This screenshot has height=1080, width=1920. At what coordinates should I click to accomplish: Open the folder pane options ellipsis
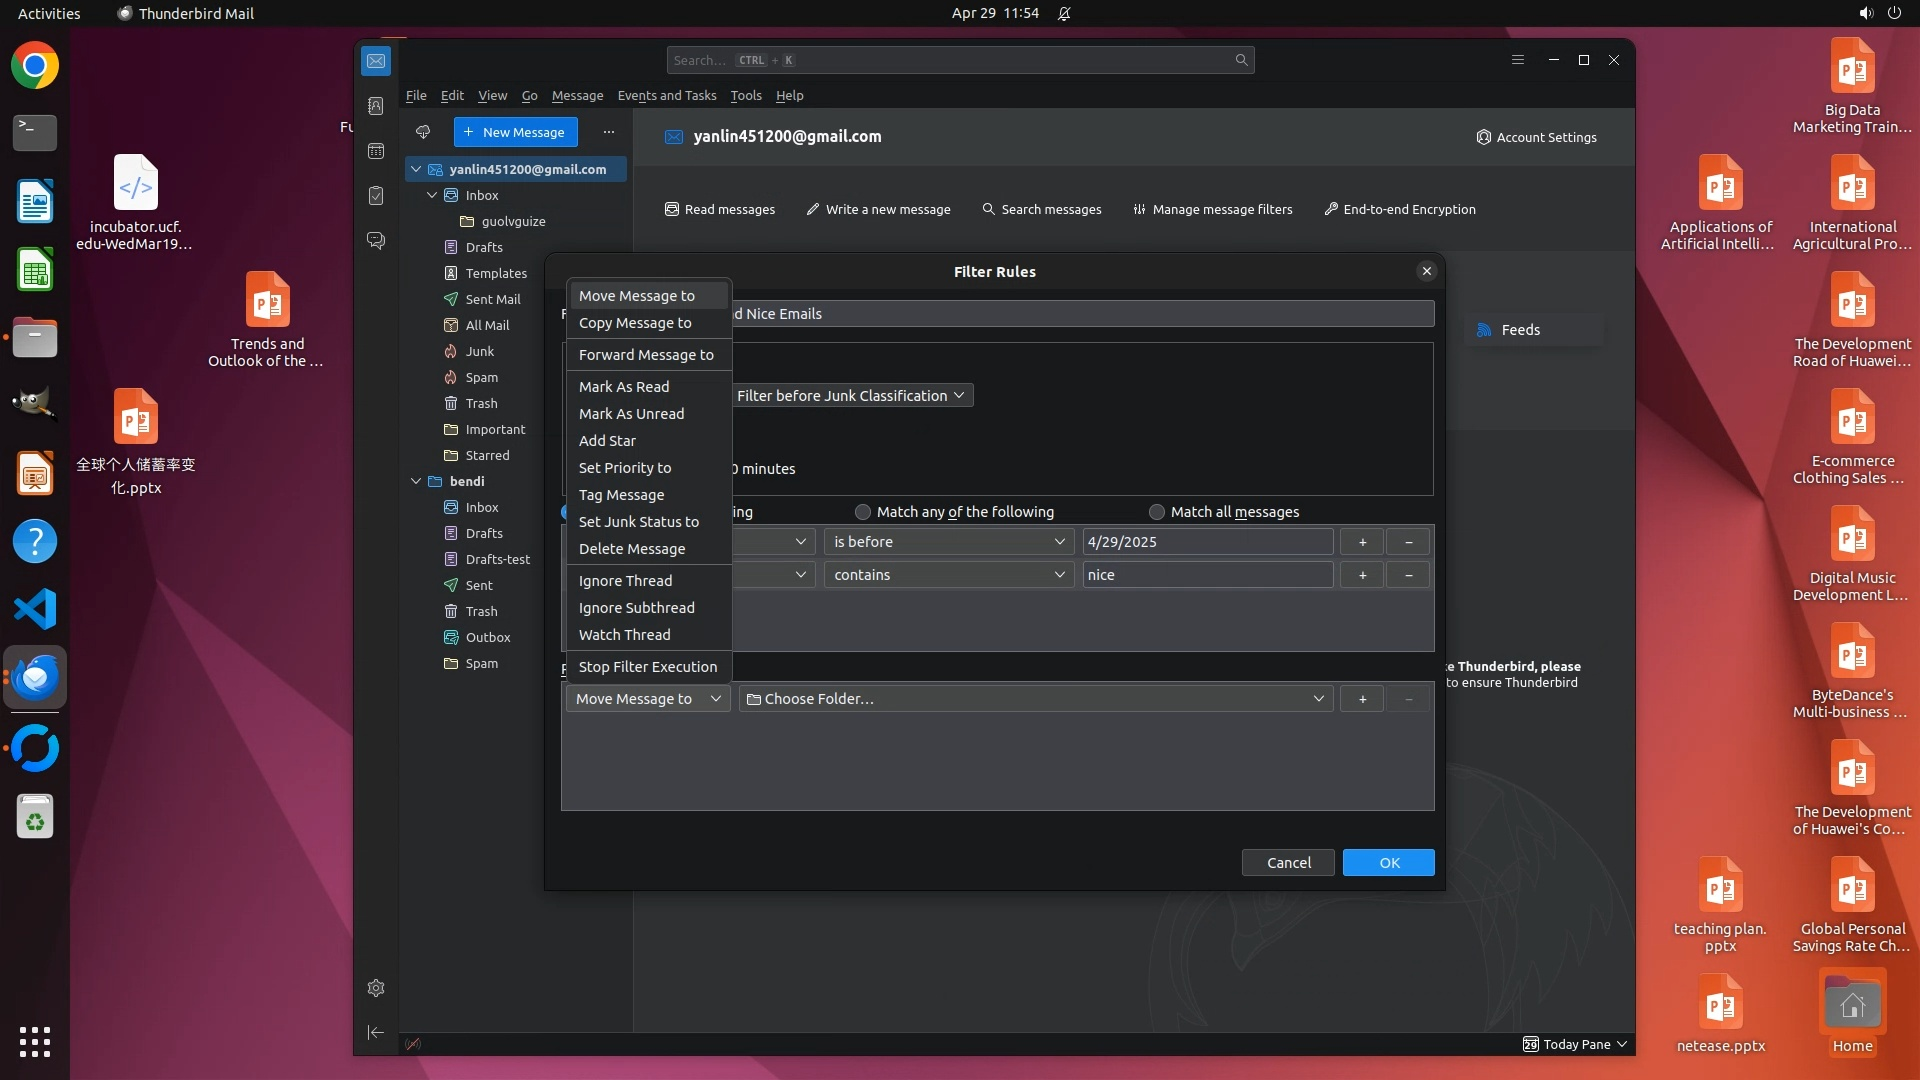tap(609, 132)
